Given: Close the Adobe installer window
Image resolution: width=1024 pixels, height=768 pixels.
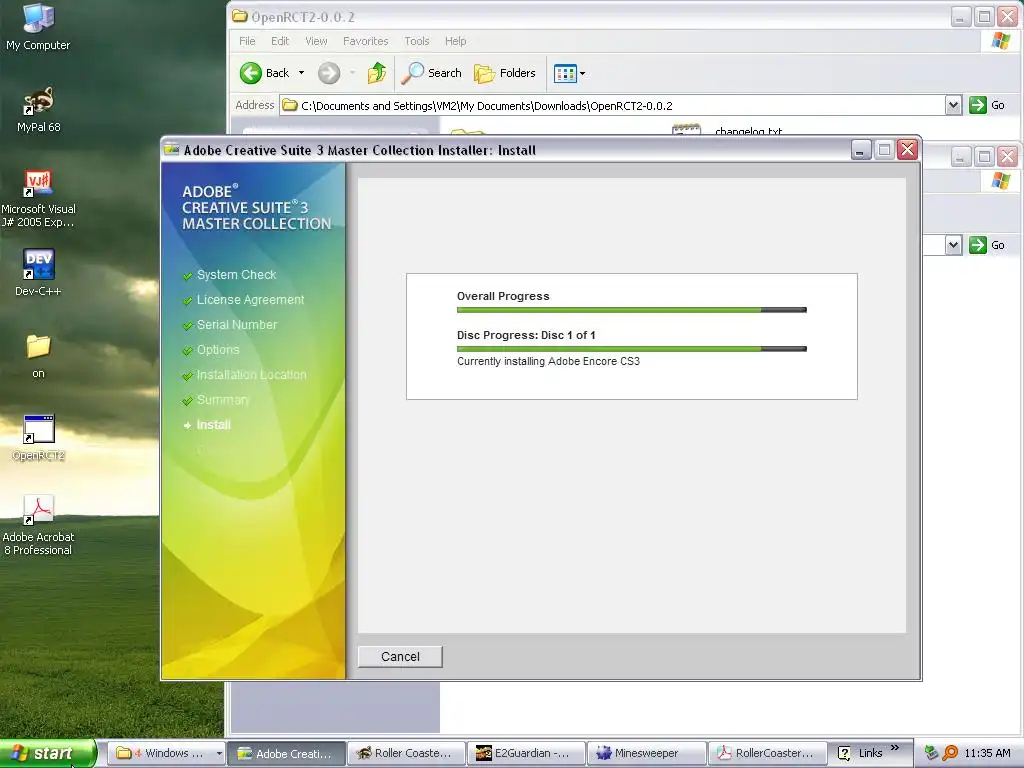Looking at the screenshot, I should pyautogui.click(x=908, y=150).
